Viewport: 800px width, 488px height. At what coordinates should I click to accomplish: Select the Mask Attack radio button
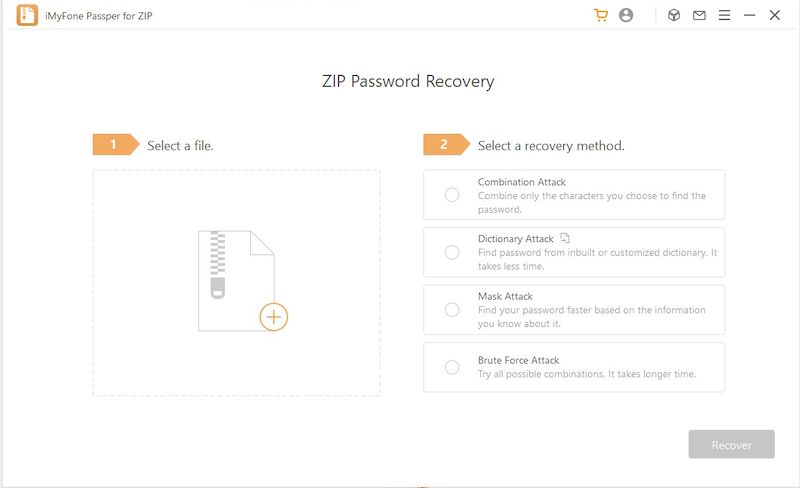tap(452, 310)
